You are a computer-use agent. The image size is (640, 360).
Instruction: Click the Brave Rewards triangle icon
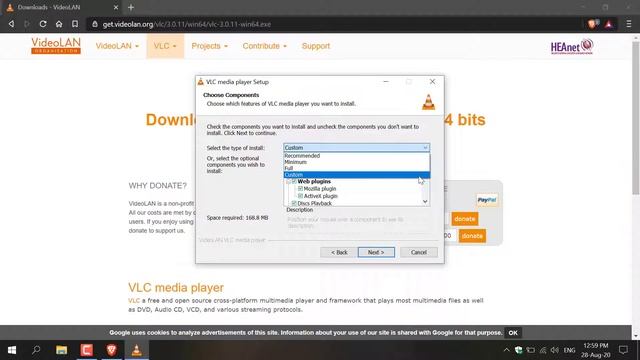tap(609, 24)
